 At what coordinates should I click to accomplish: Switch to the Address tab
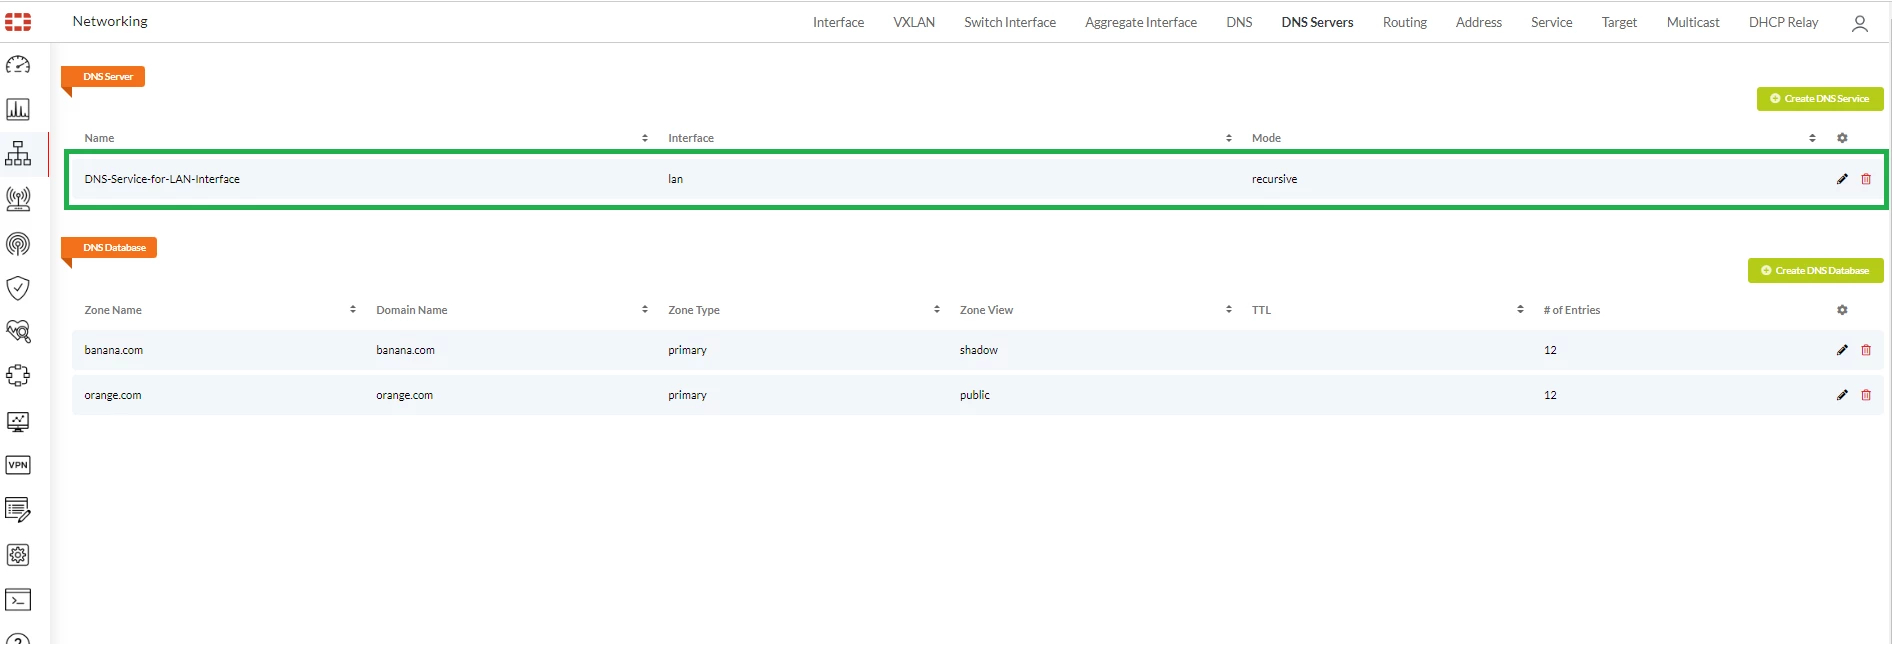point(1479,22)
